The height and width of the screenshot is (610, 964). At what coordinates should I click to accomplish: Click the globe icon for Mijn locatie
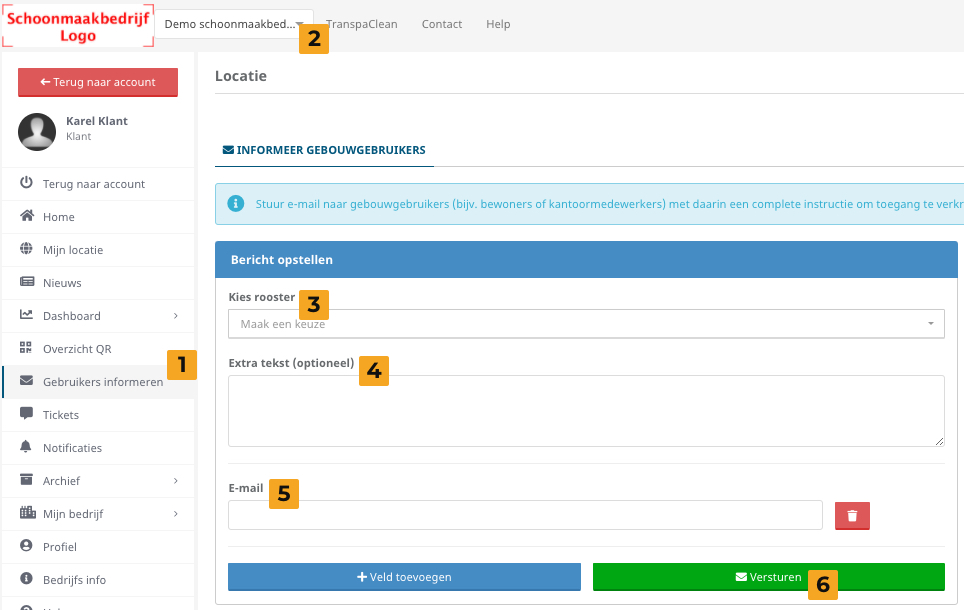27,250
